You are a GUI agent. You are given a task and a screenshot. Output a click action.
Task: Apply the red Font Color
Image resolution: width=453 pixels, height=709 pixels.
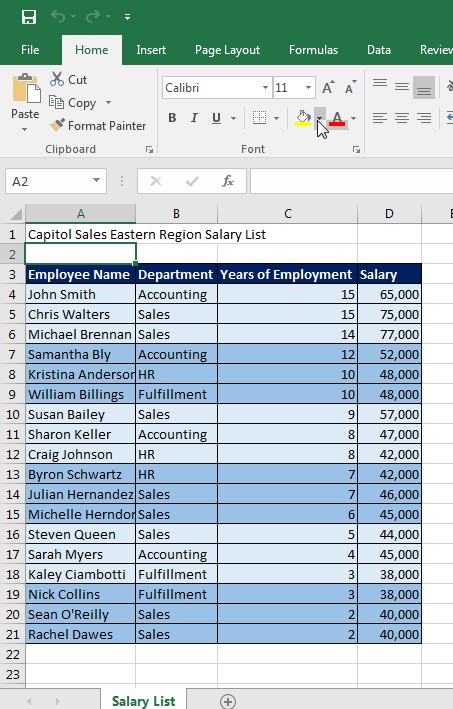pyautogui.click(x=338, y=118)
